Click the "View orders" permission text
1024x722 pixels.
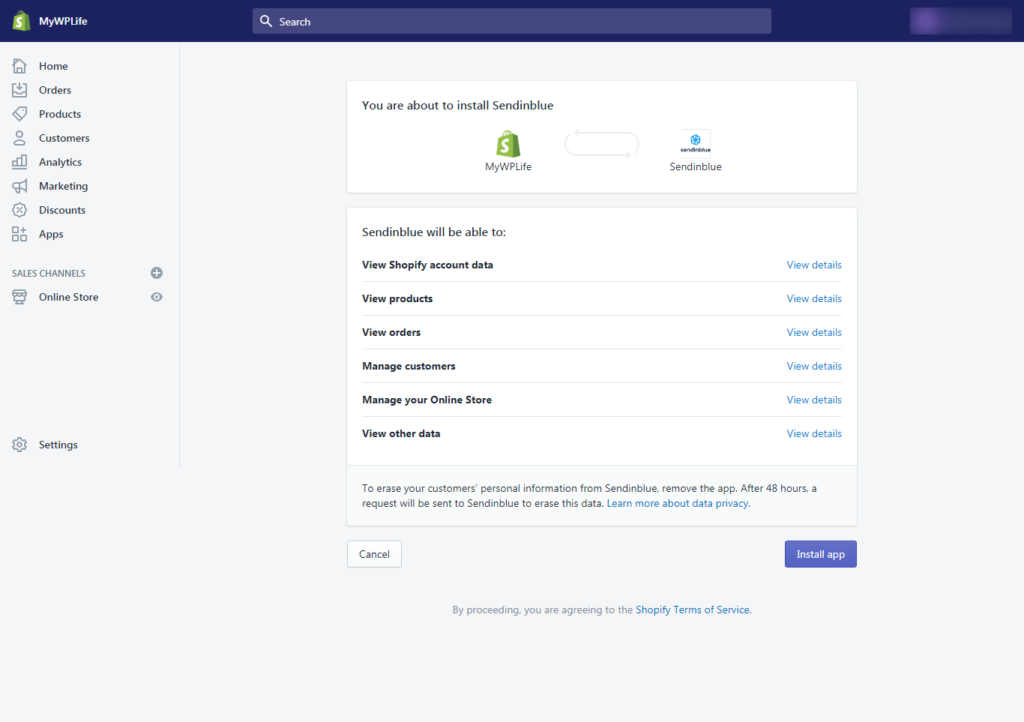point(391,332)
